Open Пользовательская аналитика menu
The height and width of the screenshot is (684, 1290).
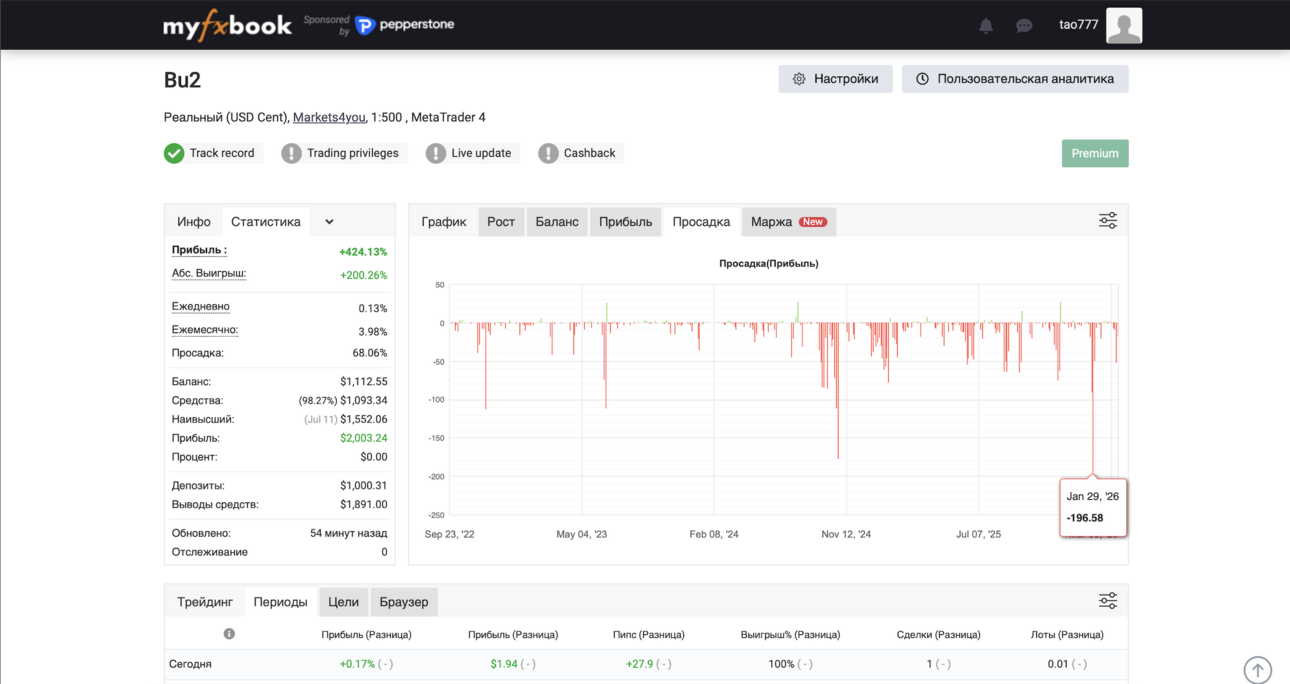point(1015,79)
